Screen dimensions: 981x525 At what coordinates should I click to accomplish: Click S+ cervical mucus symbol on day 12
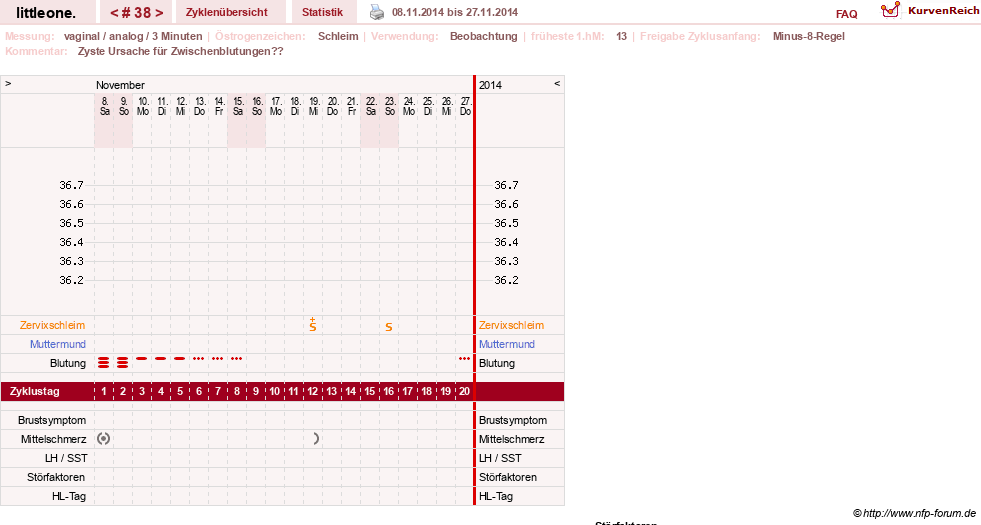[x=313, y=324]
